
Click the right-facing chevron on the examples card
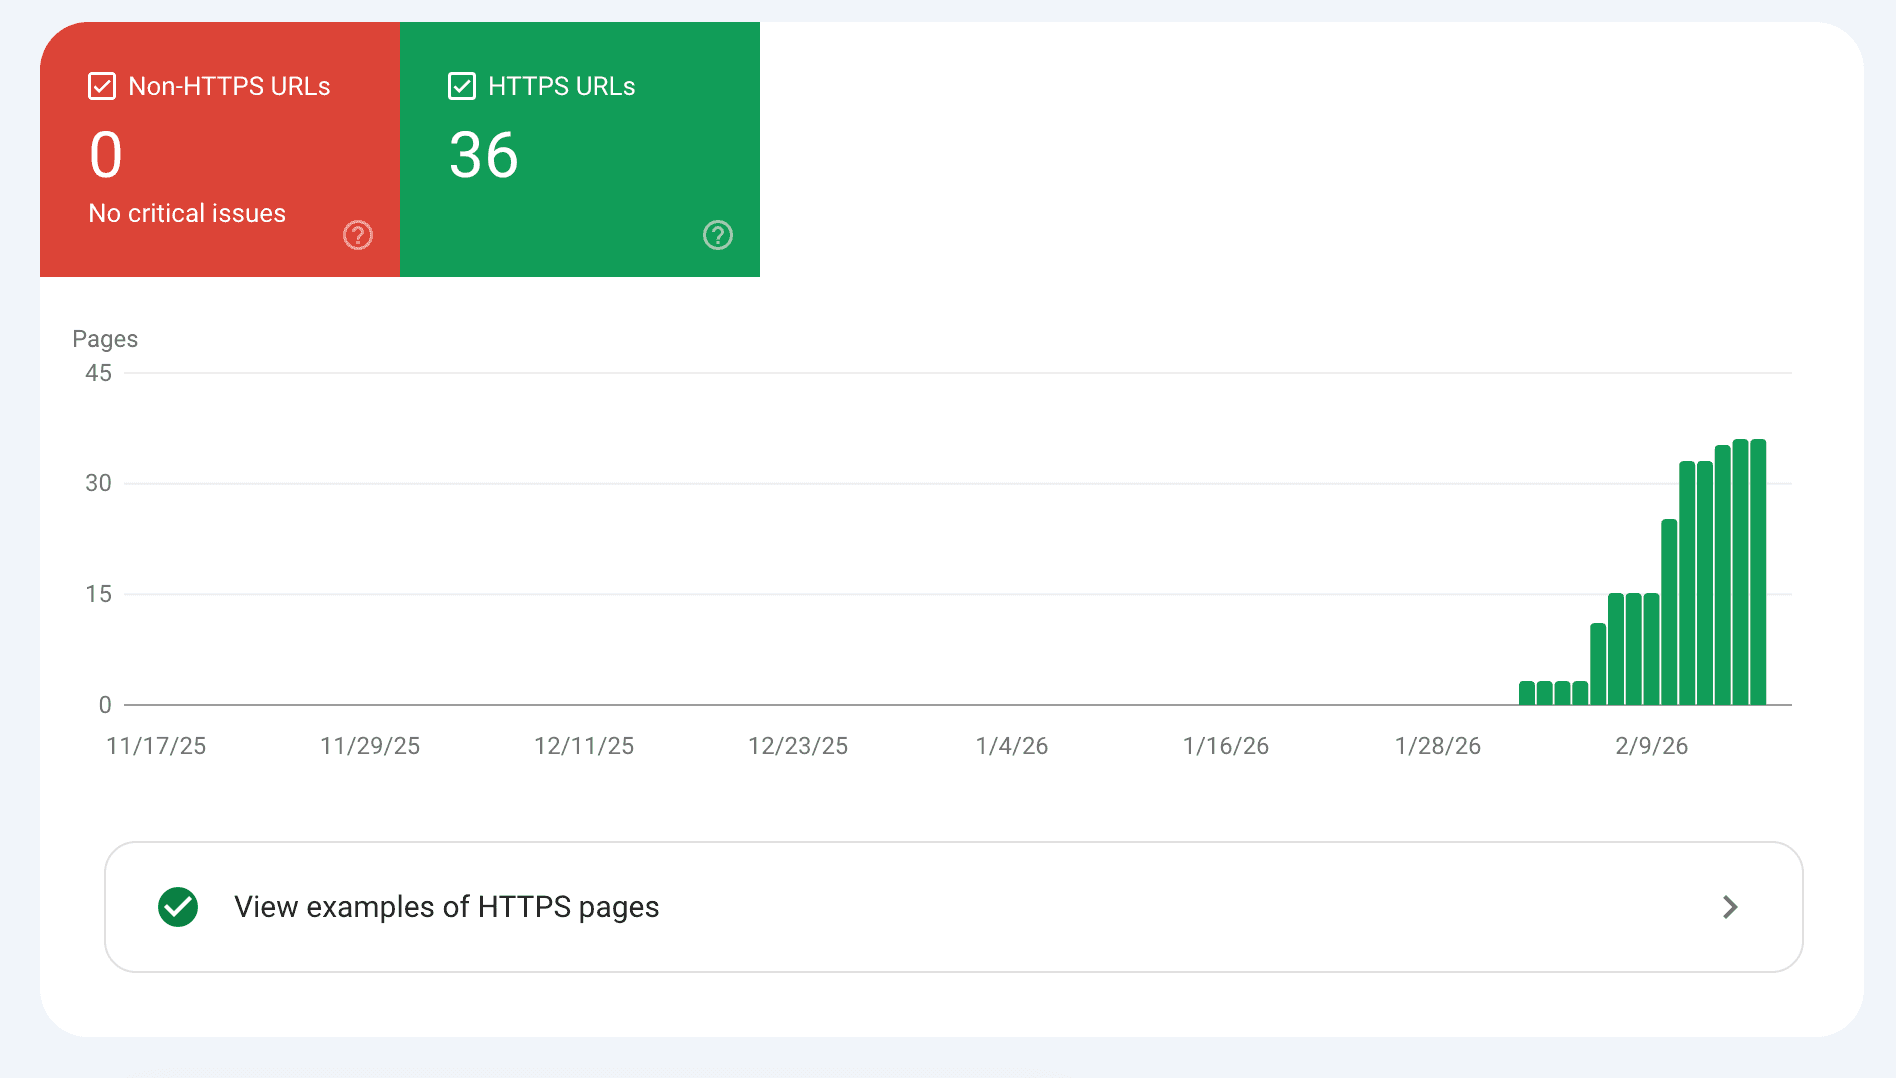1731,907
